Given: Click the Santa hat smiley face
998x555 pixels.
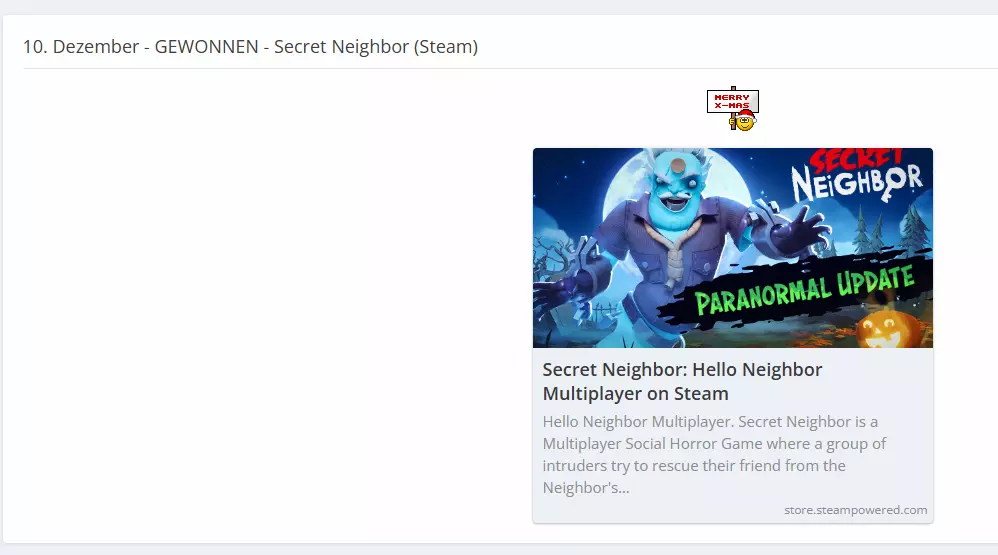Looking at the screenshot, I should pos(744,120).
